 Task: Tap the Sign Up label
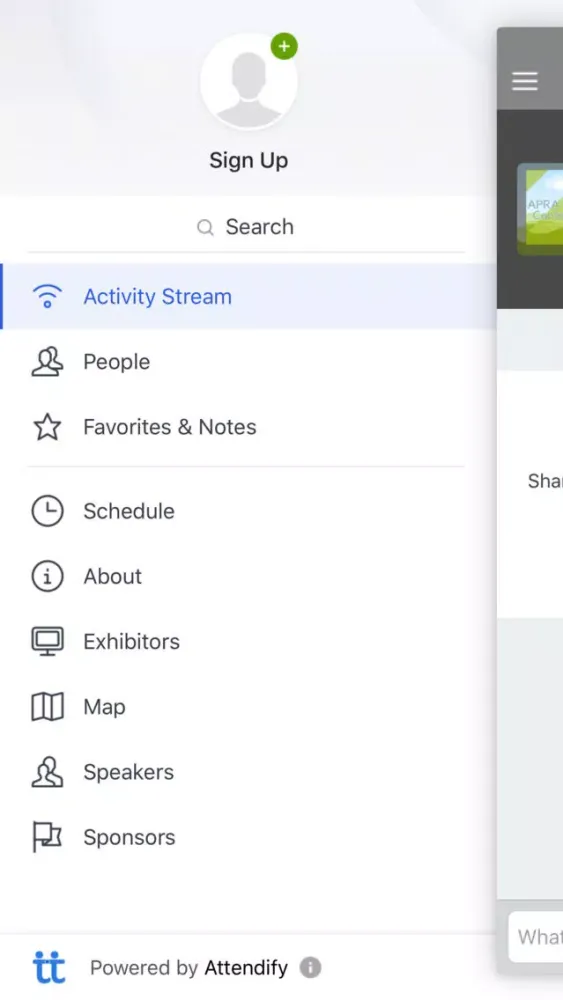[x=249, y=160]
